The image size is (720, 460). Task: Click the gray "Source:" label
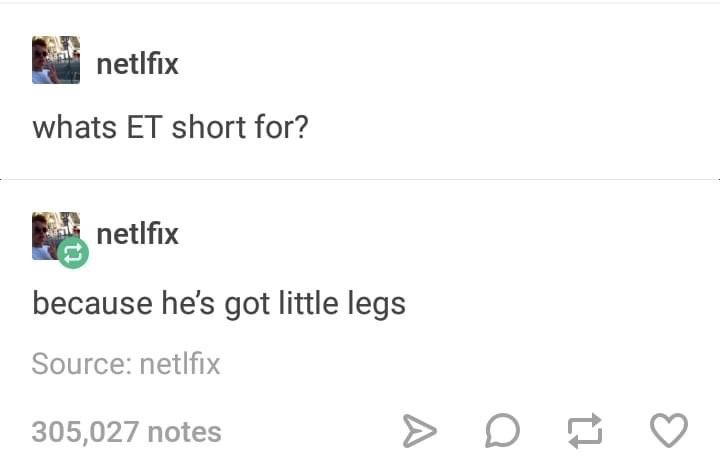82,364
